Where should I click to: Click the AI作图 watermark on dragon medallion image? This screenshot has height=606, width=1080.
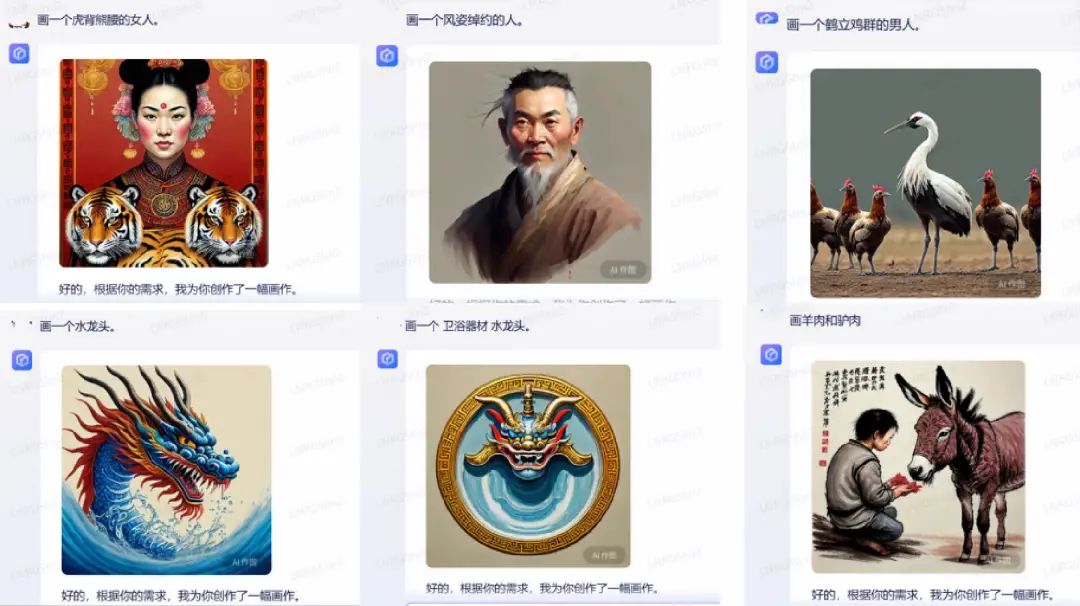pyautogui.click(x=604, y=554)
